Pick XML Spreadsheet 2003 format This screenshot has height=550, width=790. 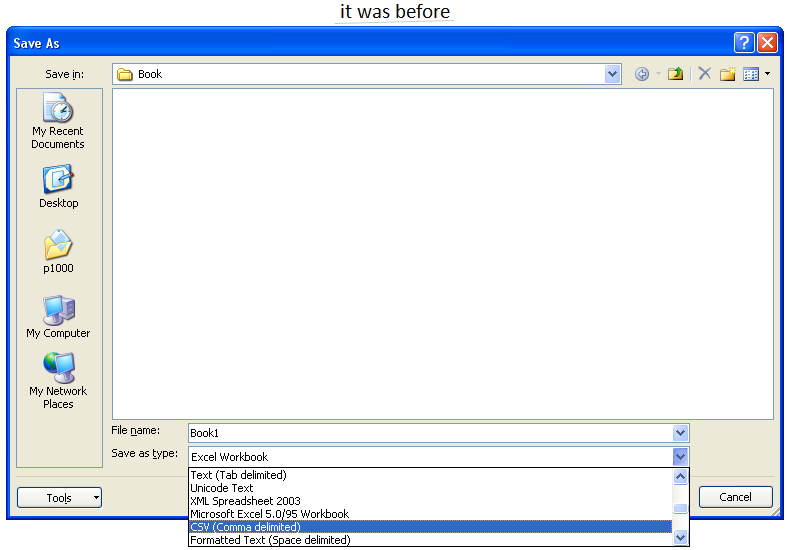[x=430, y=501]
